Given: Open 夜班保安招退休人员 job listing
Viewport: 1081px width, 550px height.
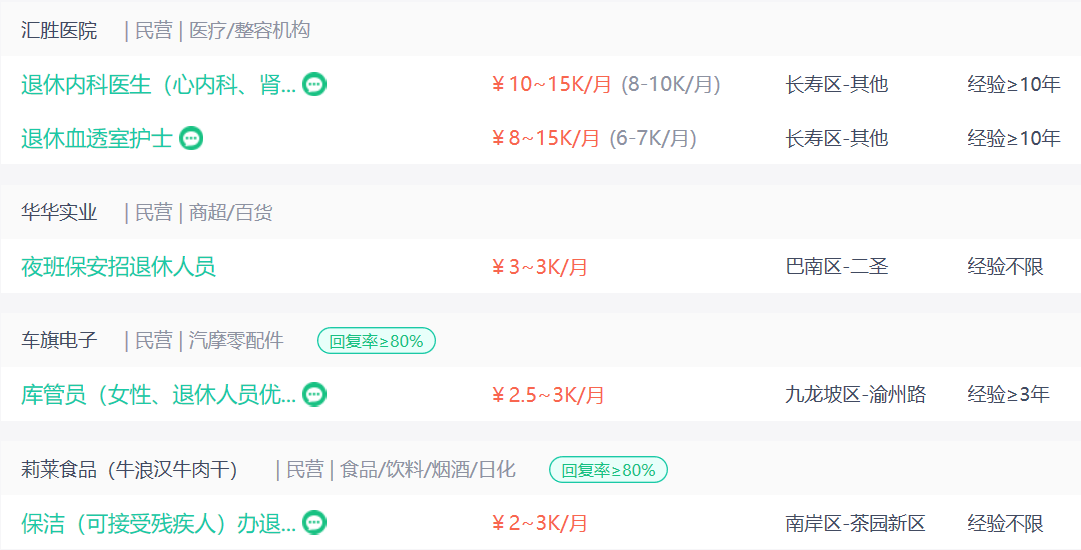Looking at the screenshot, I should [118, 267].
